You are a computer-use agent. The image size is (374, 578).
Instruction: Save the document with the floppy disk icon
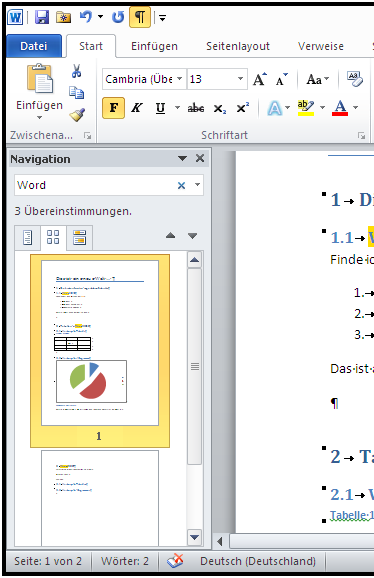(x=42, y=17)
